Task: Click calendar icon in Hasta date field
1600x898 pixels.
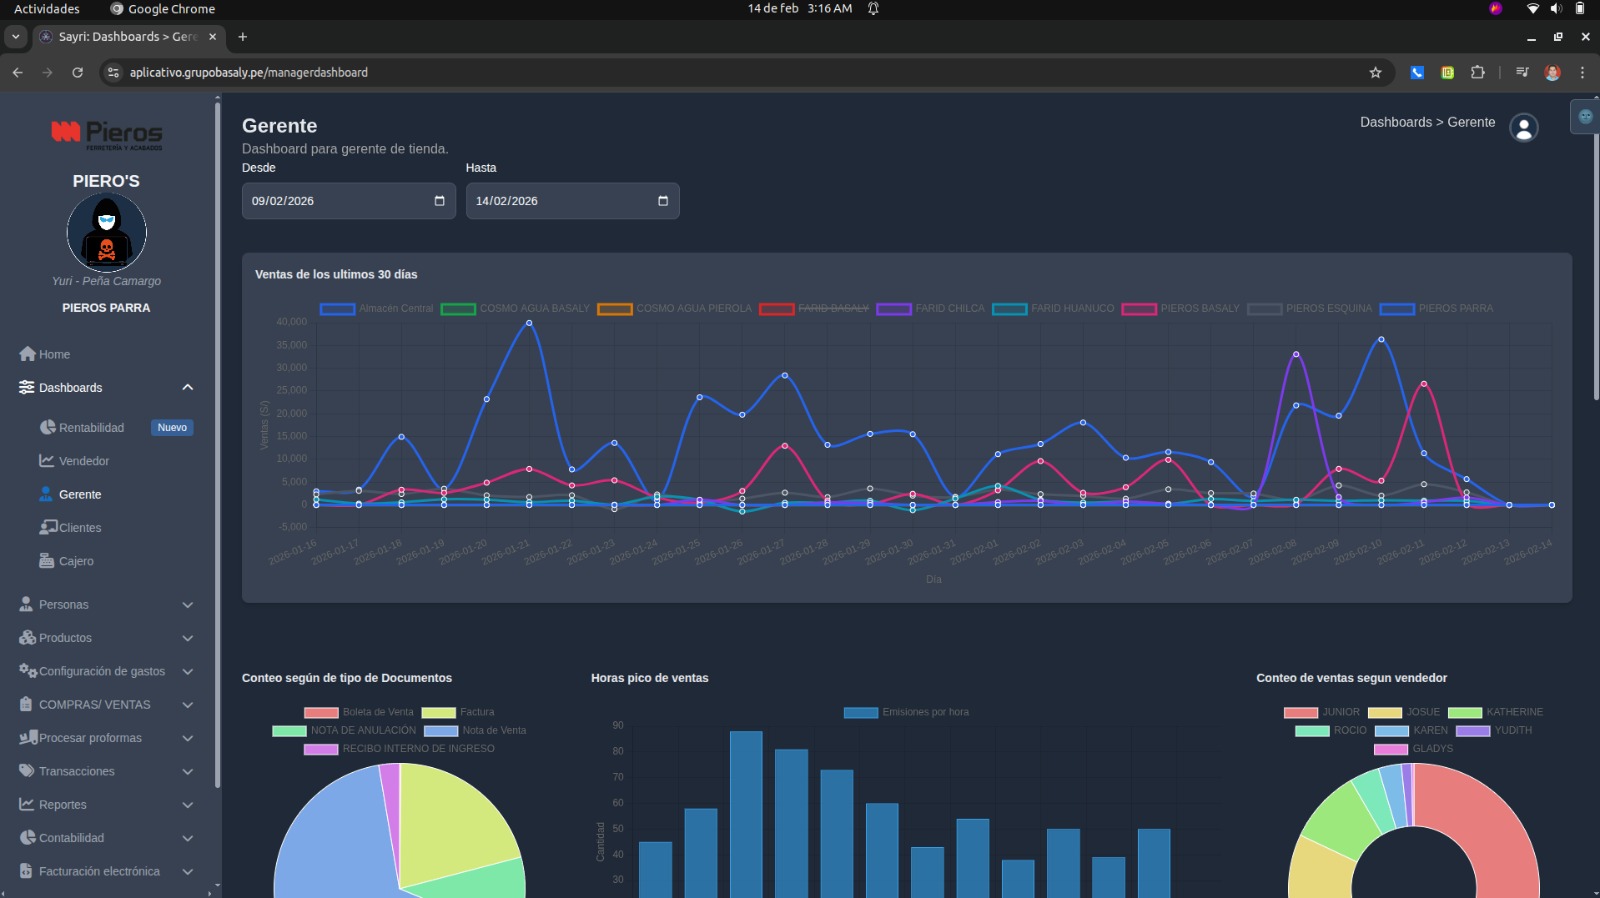Action: coord(662,201)
